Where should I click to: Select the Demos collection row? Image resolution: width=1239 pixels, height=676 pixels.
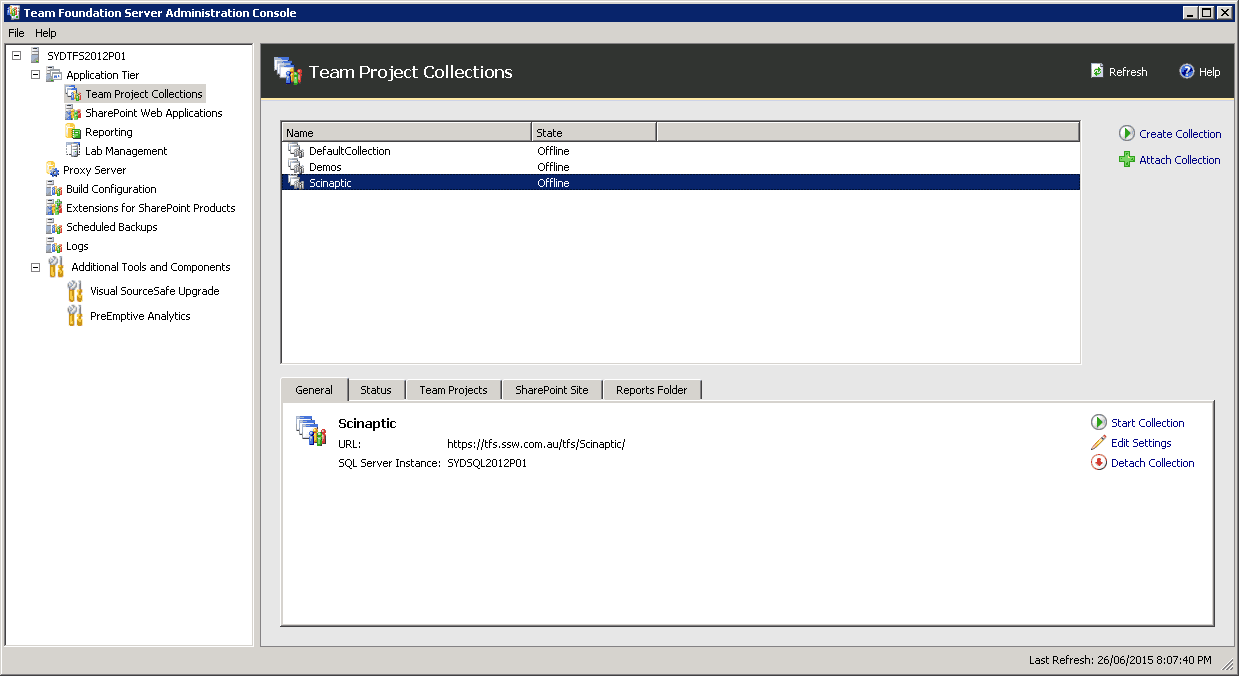[325, 167]
